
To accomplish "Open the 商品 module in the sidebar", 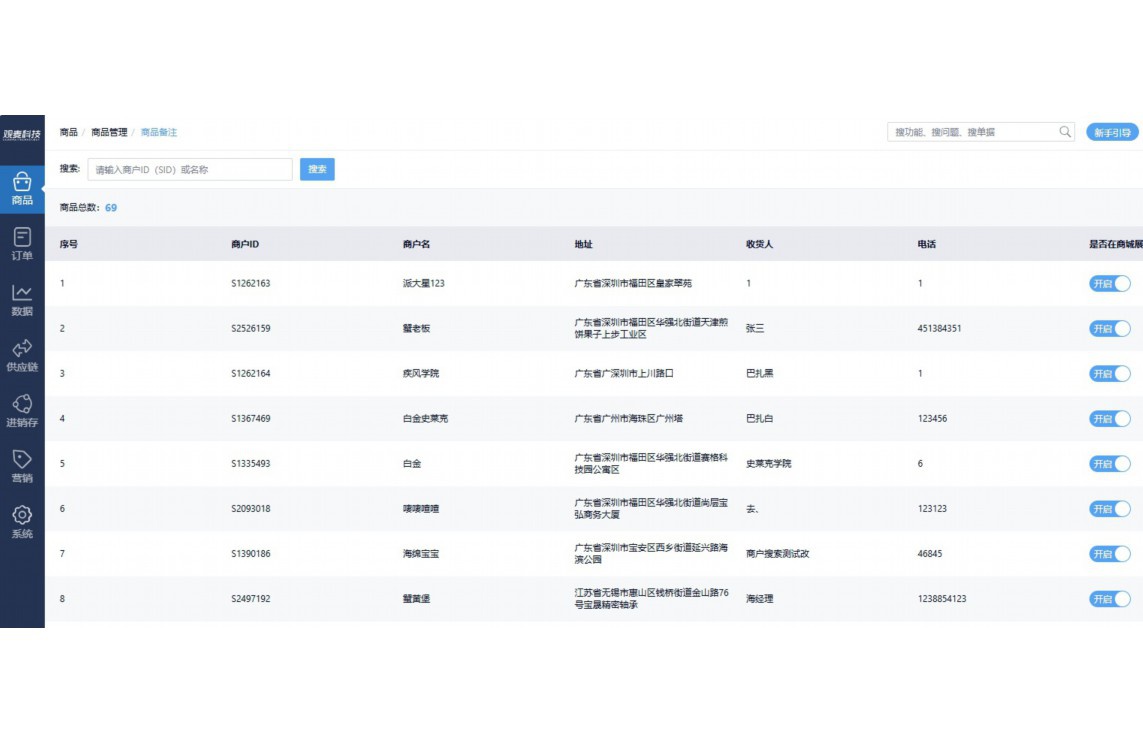I will pyautogui.click(x=22, y=192).
